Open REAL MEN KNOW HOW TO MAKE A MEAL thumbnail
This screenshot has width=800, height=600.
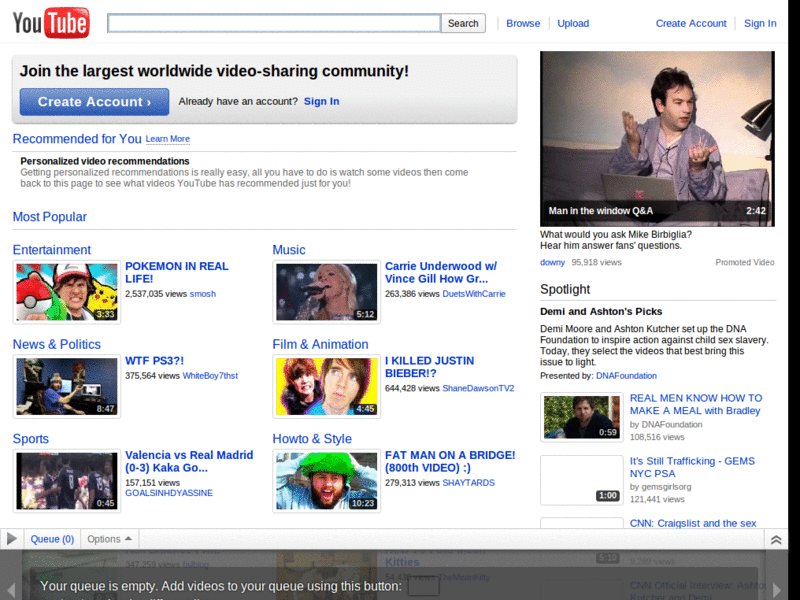pos(582,417)
